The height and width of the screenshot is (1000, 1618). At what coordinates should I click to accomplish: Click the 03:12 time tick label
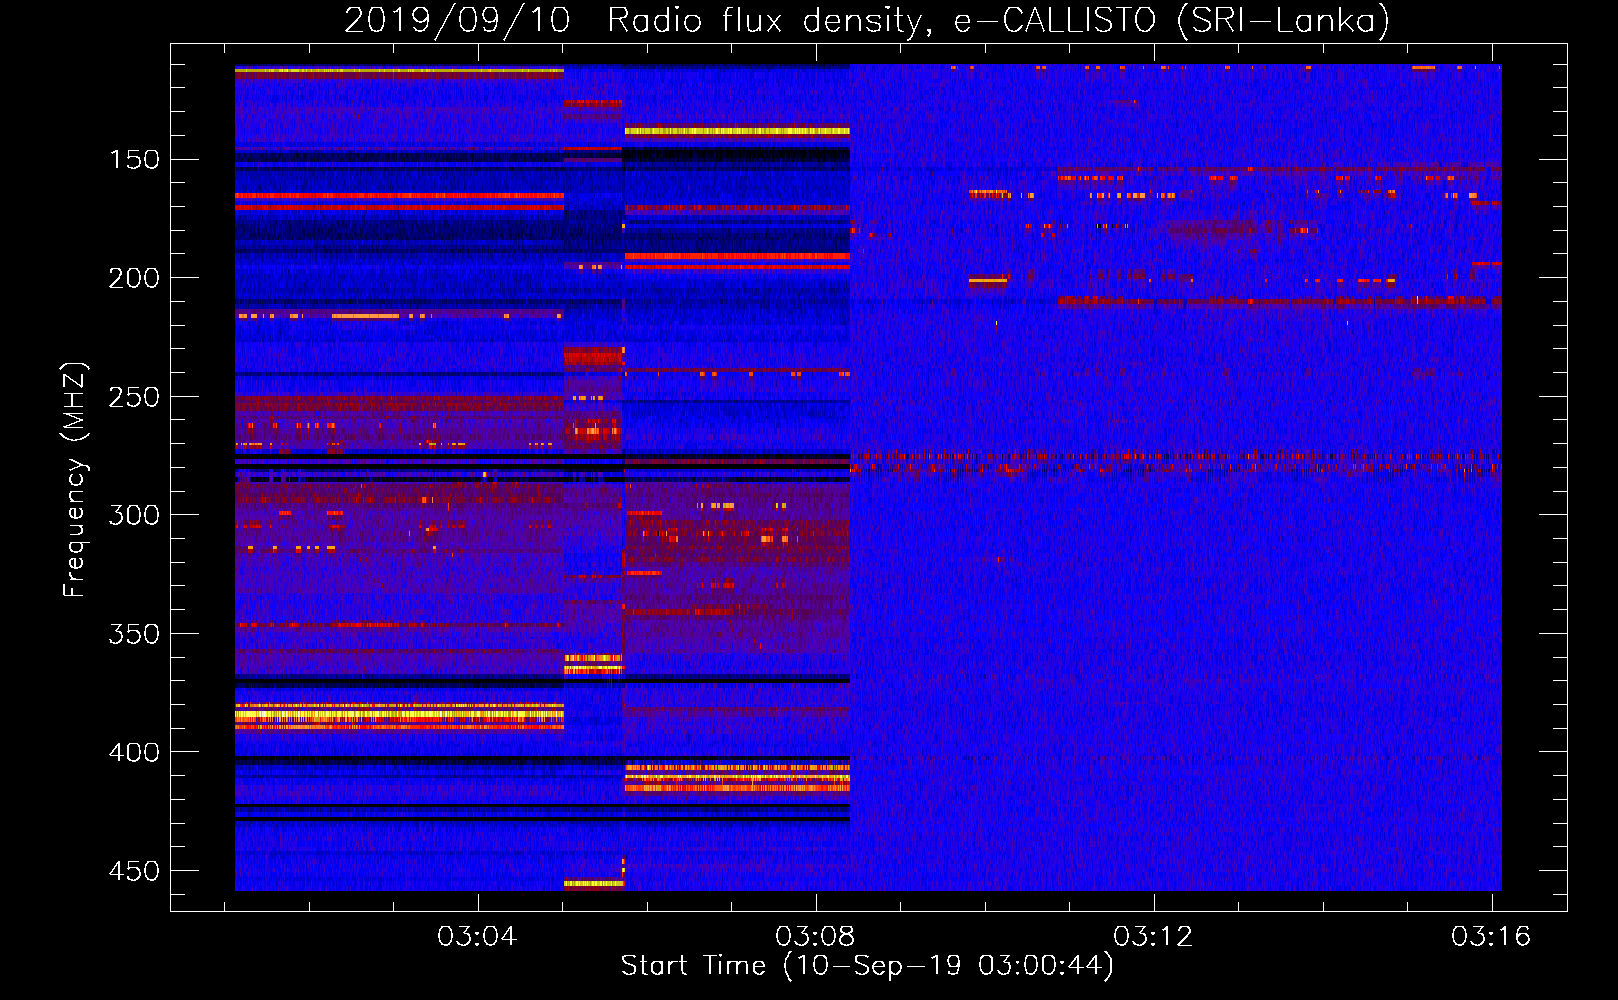(x=1153, y=936)
